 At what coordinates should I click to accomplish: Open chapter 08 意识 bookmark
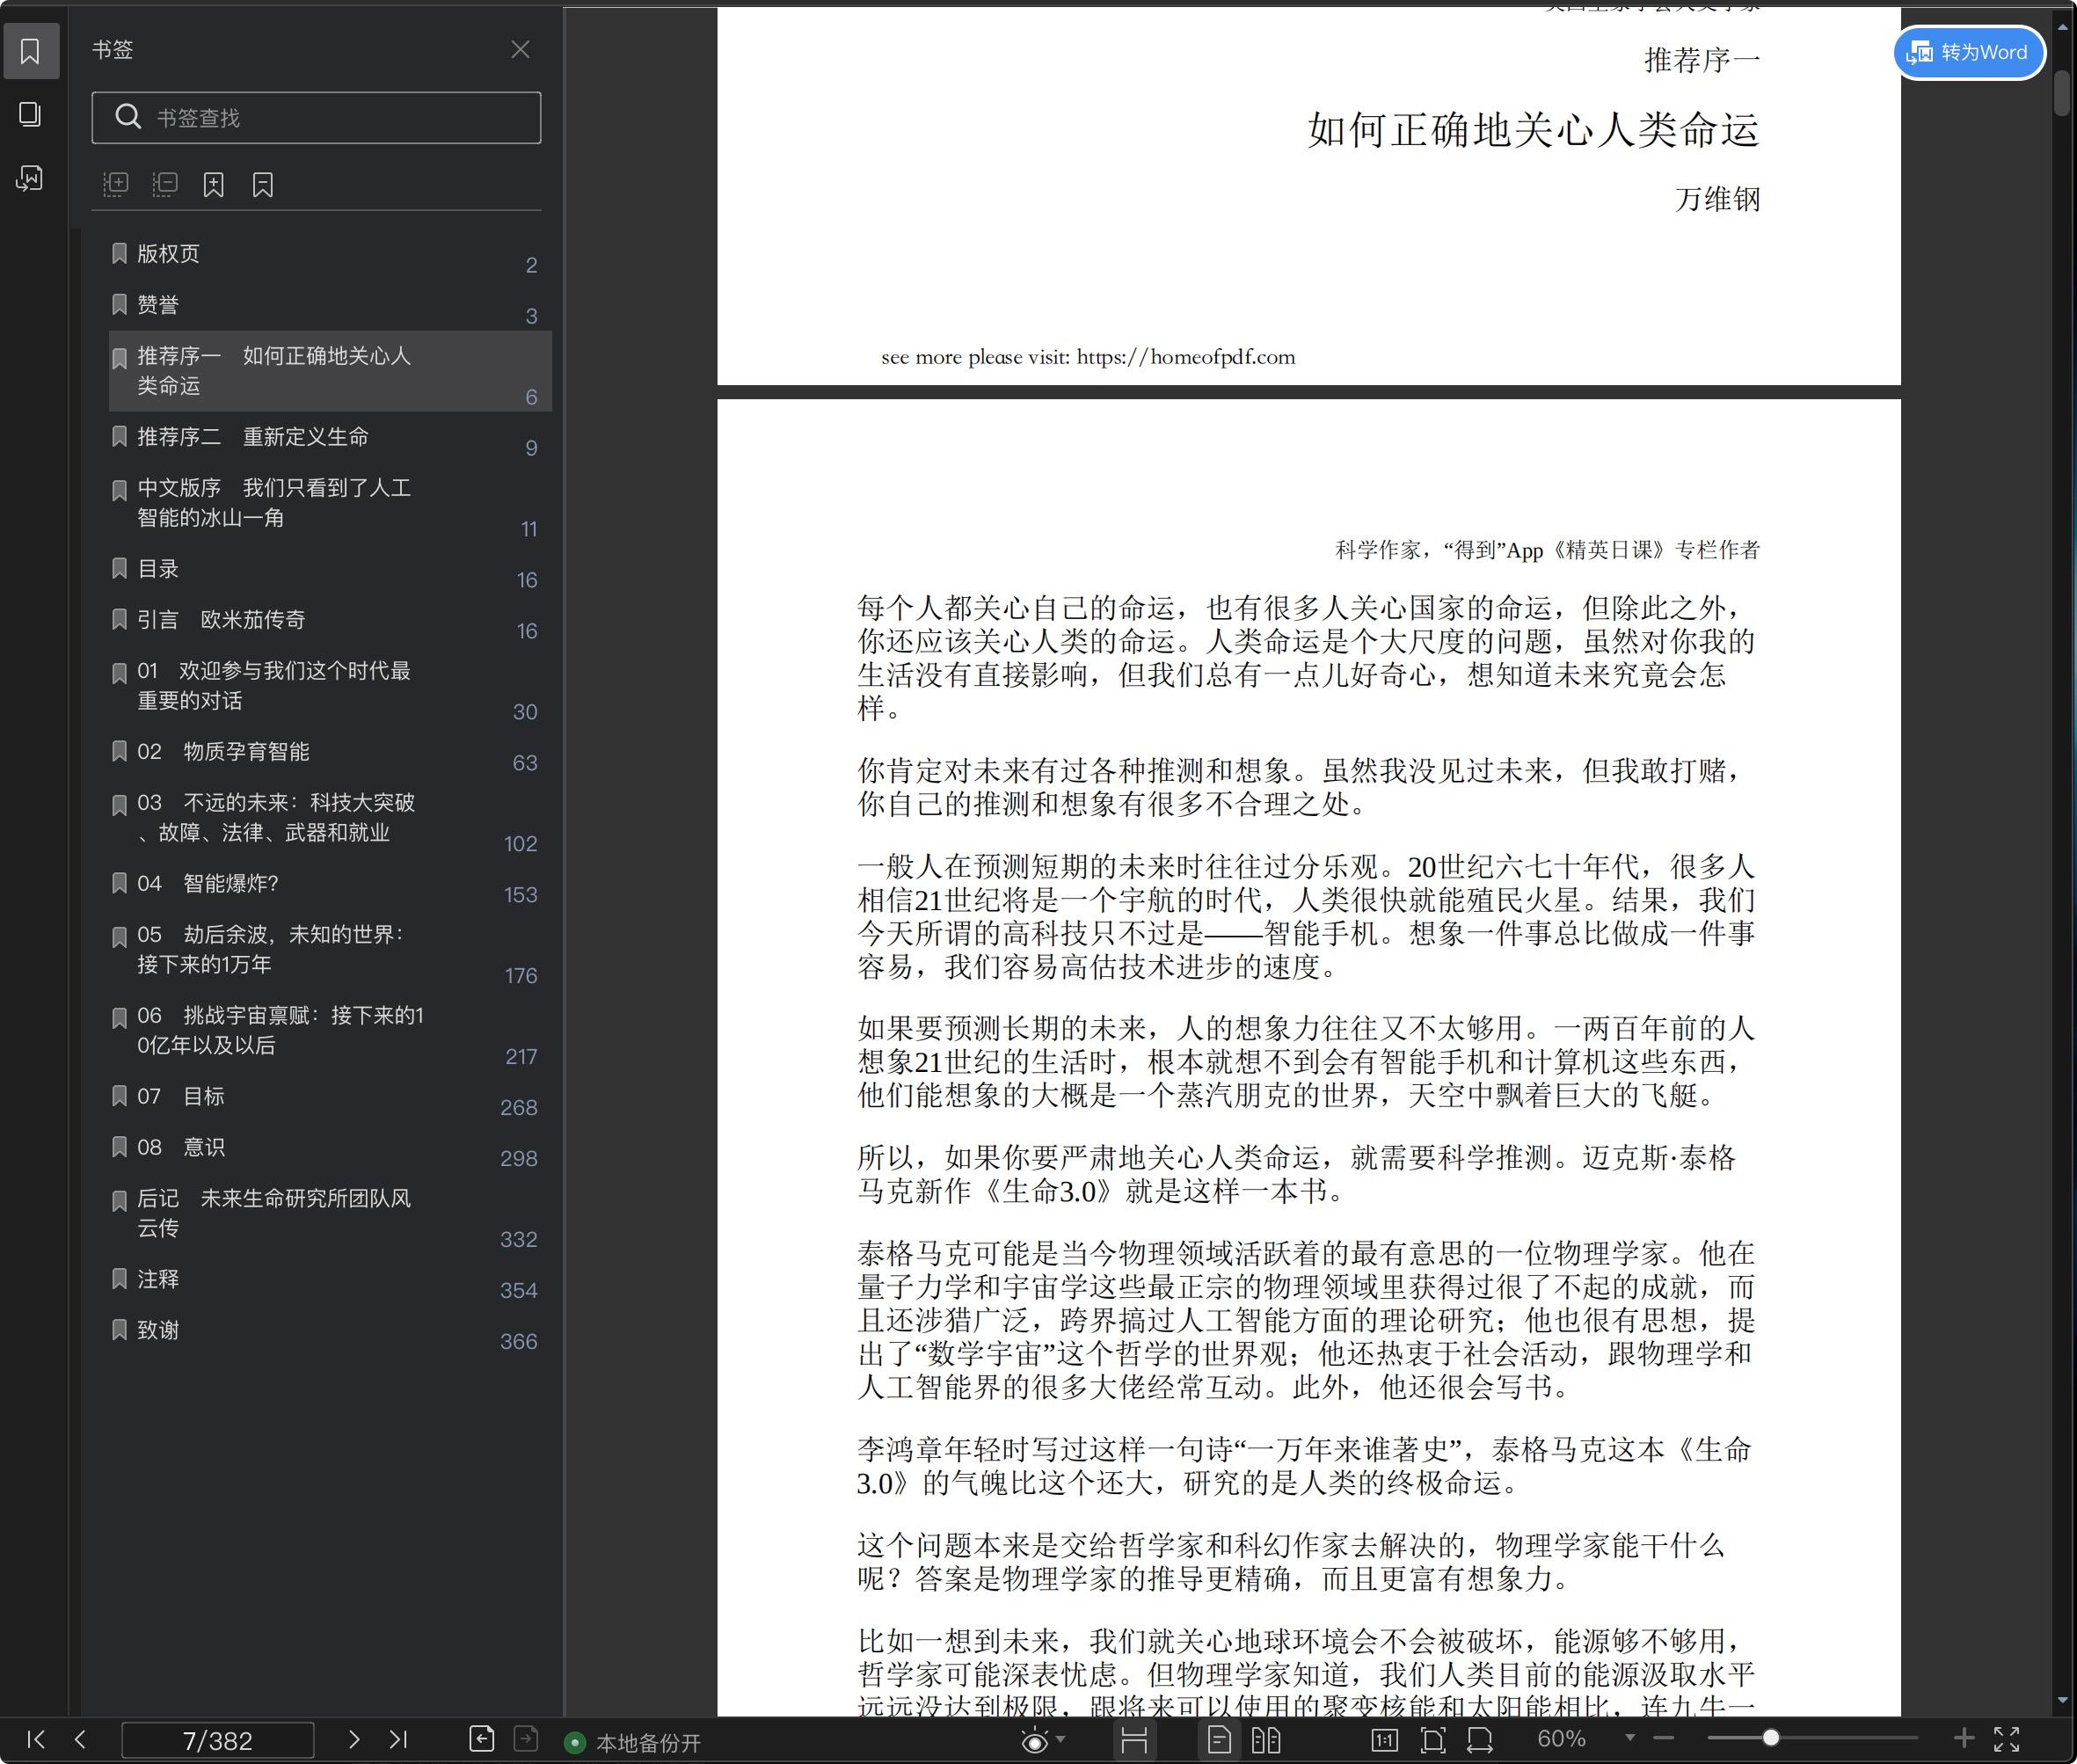(329, 1149)
